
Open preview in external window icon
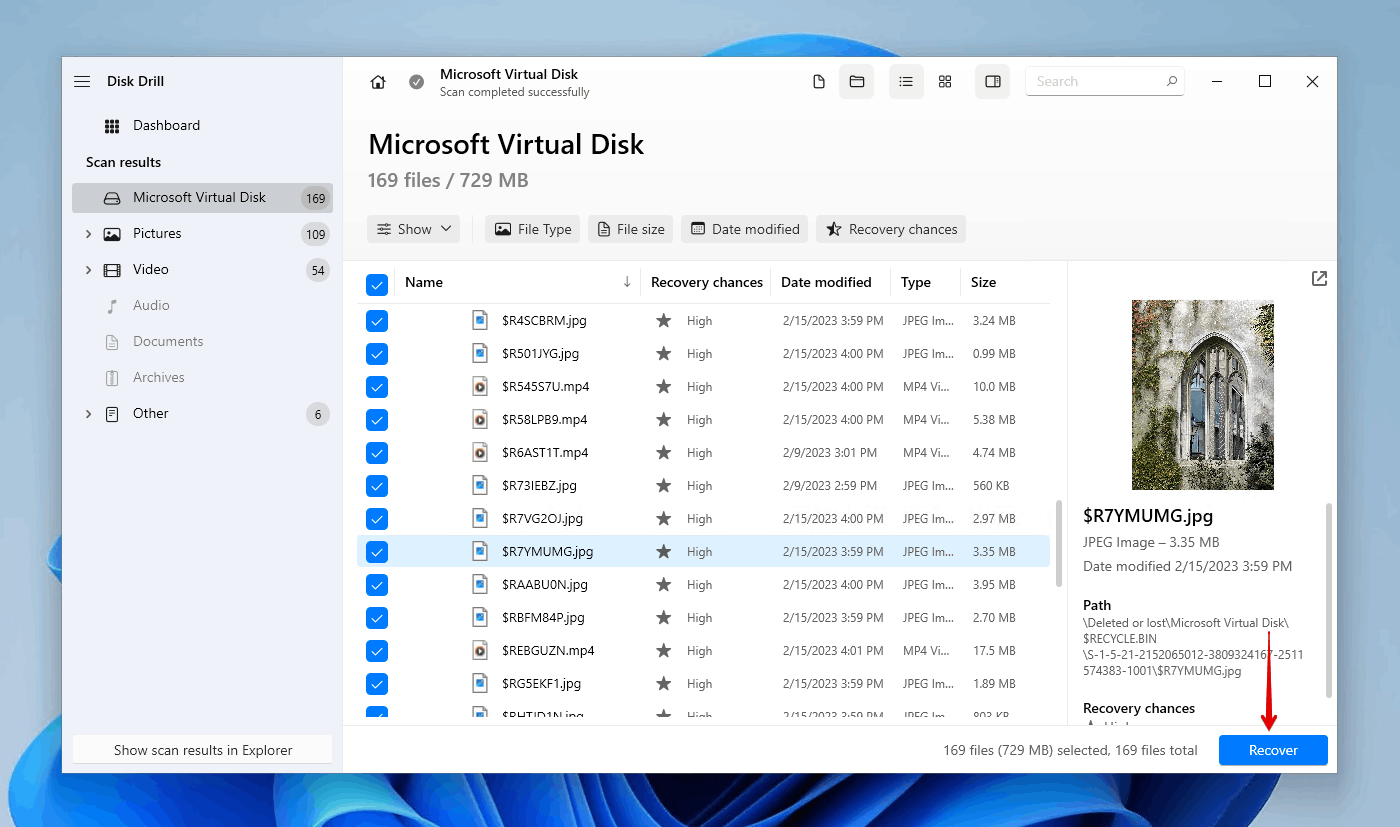[x=1319, y=279]
